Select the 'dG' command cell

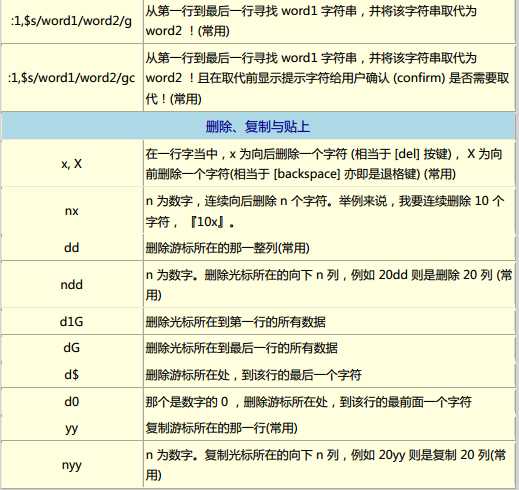[x=71, y=348]
